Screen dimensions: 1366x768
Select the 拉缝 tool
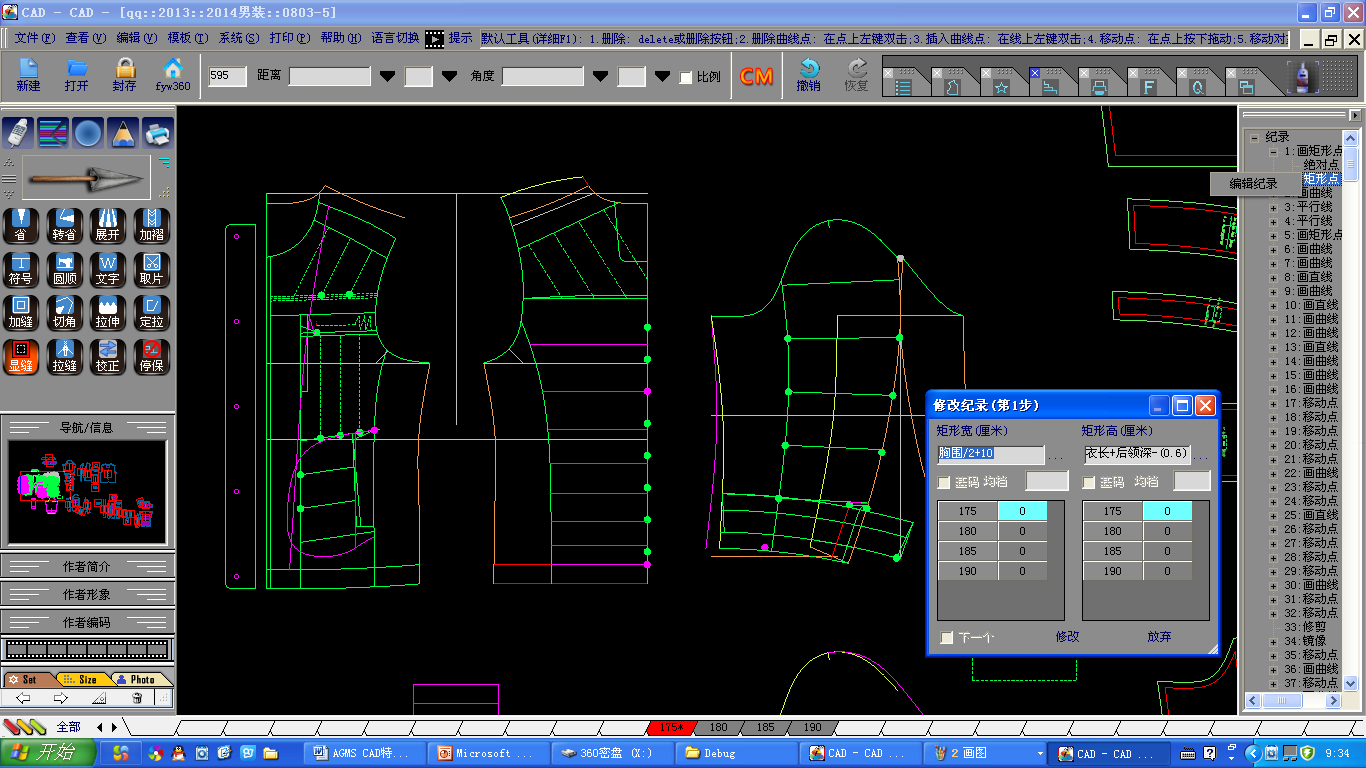64,357
